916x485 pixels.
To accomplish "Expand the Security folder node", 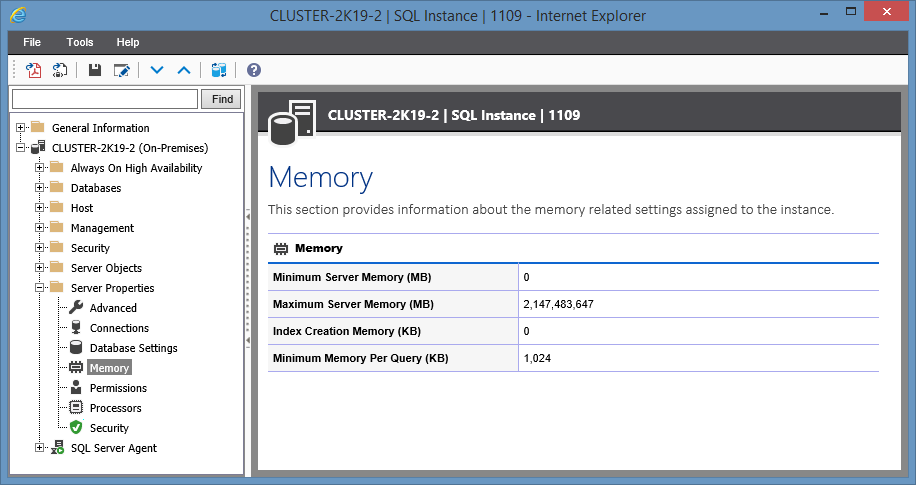I will (39, 248).
